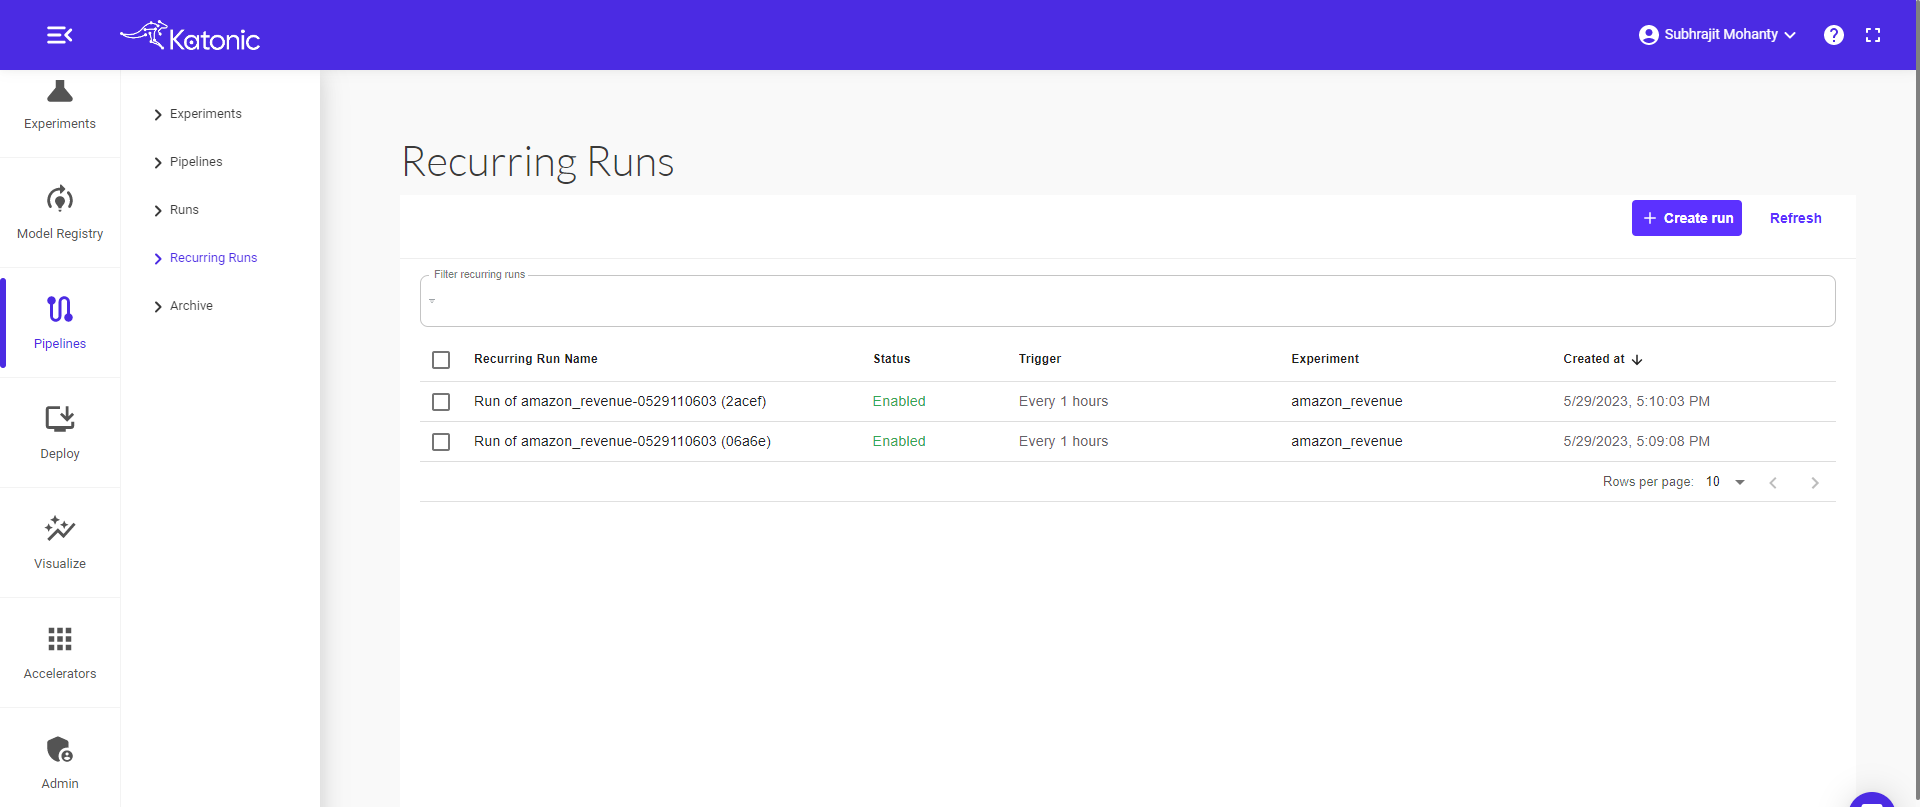The width and height of the screenshot is (1920, 807).
Task: Click the Rows per page label
Action: tap(1647, 482)
